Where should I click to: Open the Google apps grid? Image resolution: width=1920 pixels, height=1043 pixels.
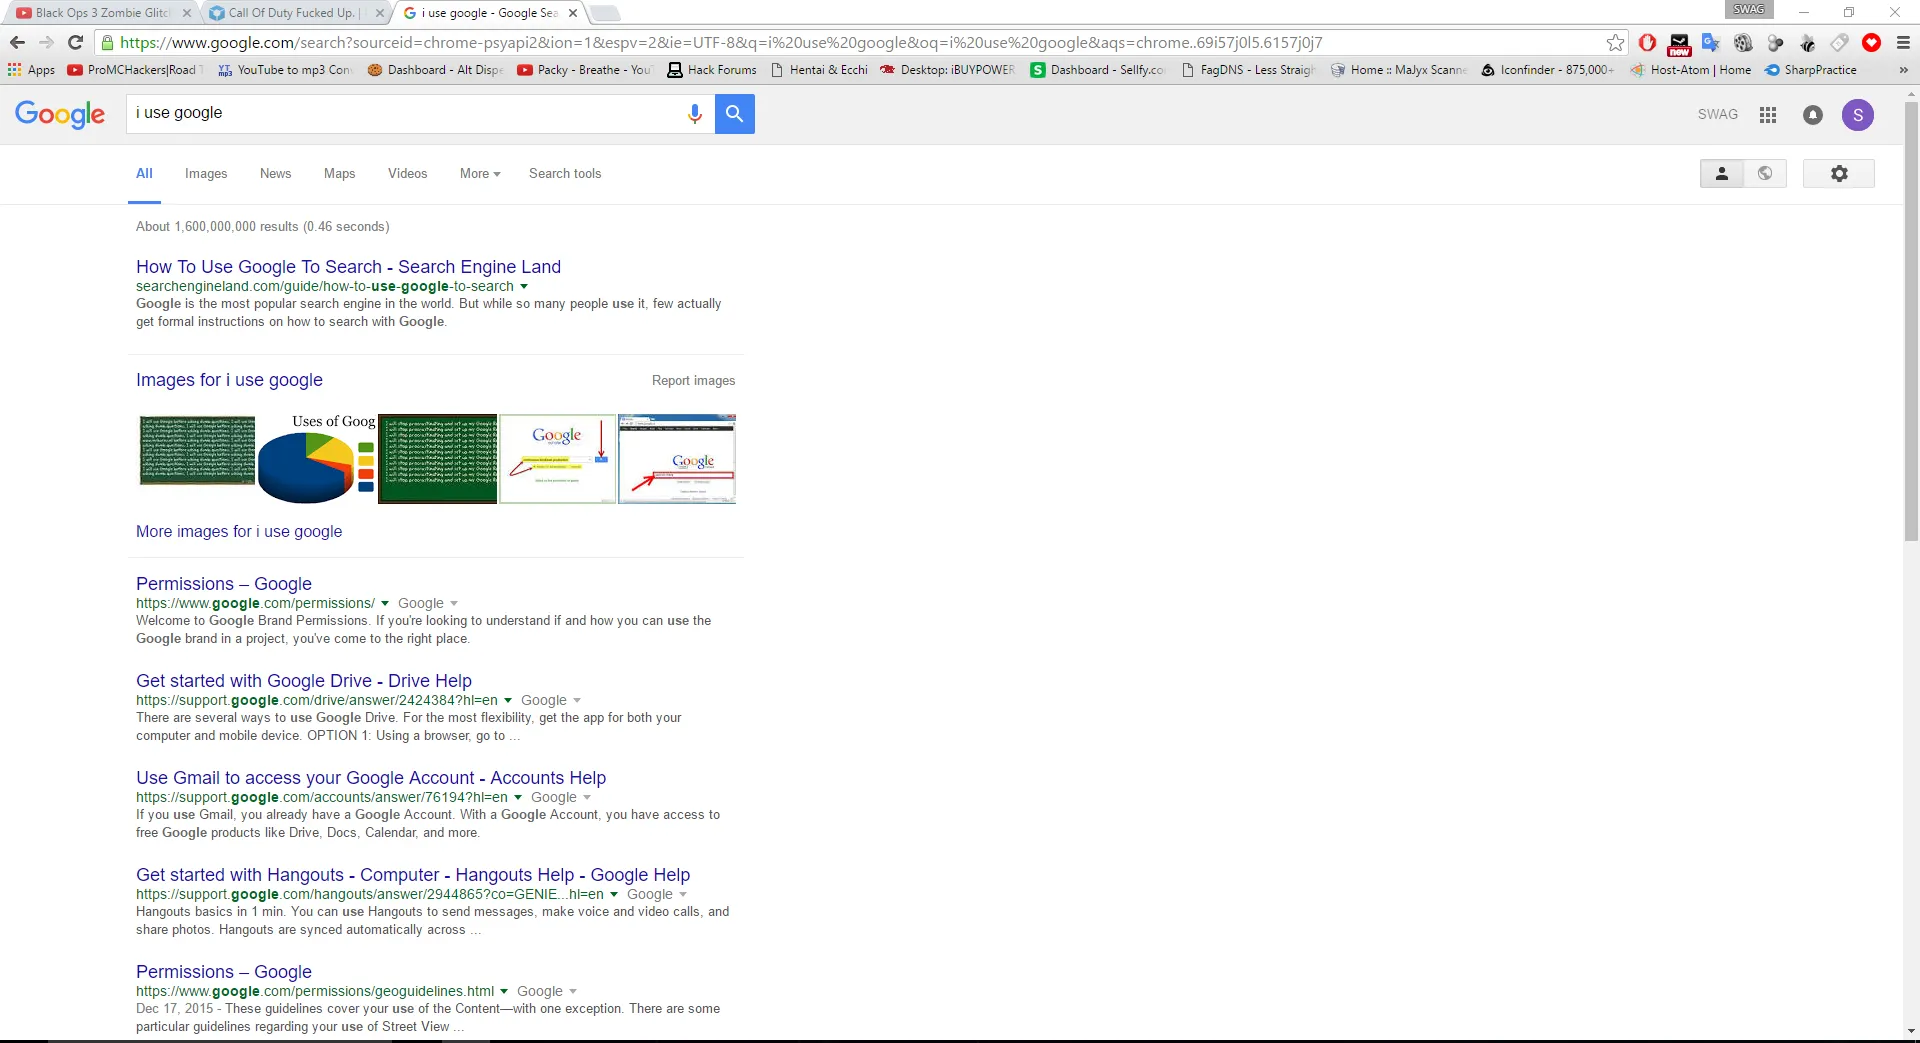click(x=1768, y=115)
